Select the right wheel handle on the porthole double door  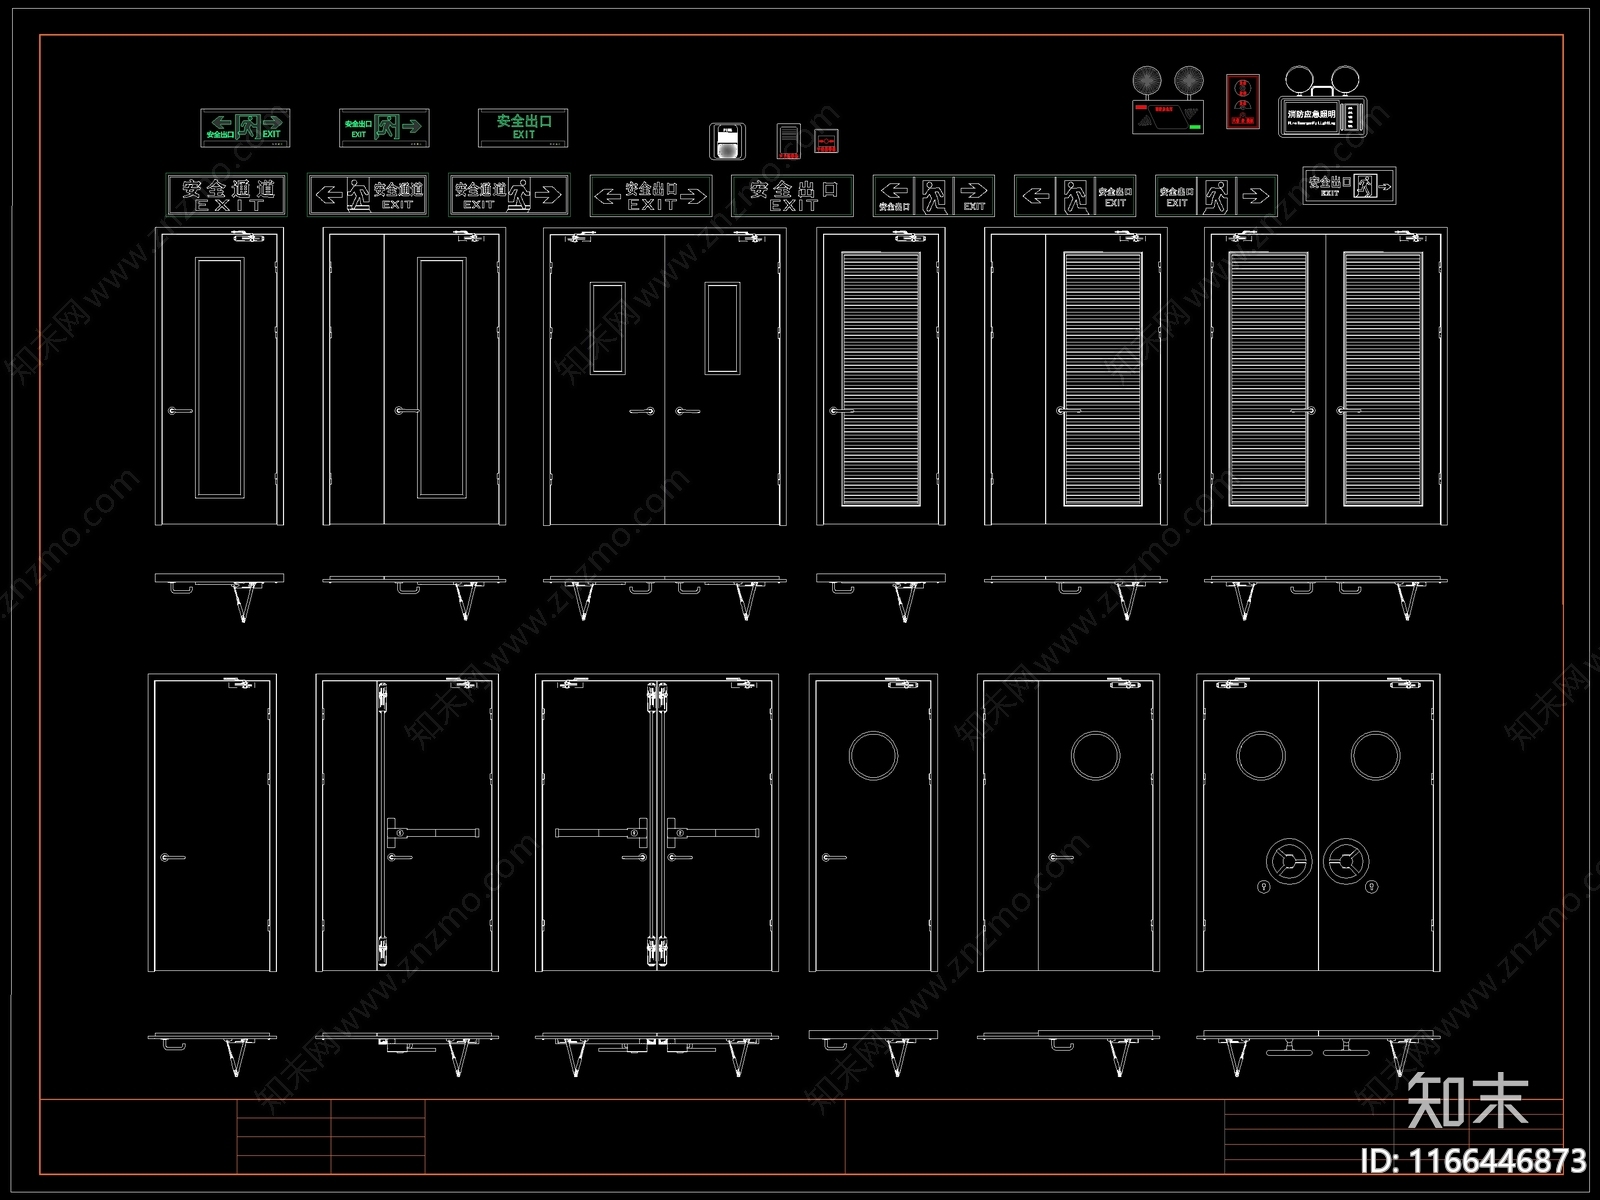click(x=1346, y=862)
